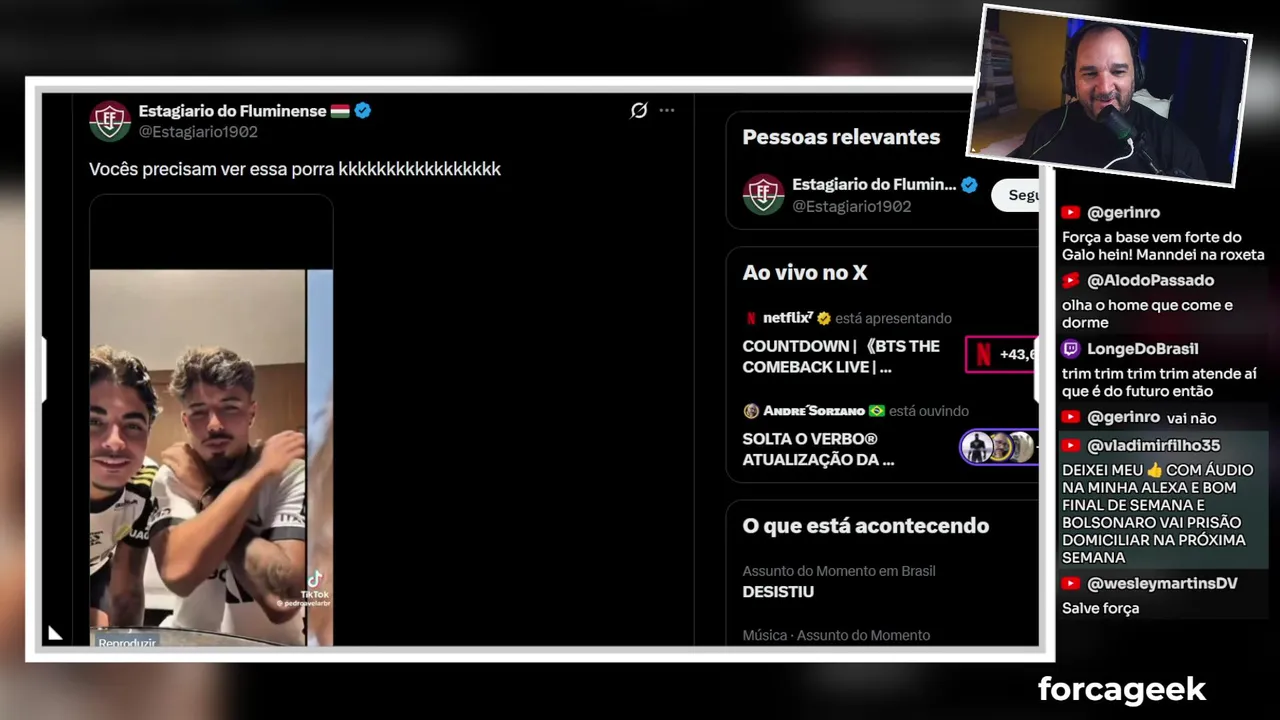Screen dimensions: 1280x720
Task: Open Estagiario do Flumin... name in Pessoas relevantes
Action: [874, 184]
